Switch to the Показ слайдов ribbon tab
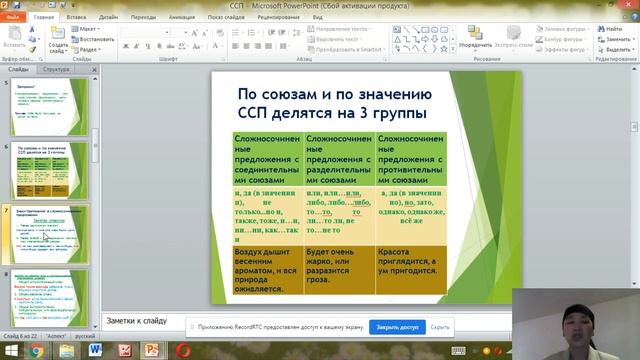This screenshot has height=360, width=640. point(226,17)
